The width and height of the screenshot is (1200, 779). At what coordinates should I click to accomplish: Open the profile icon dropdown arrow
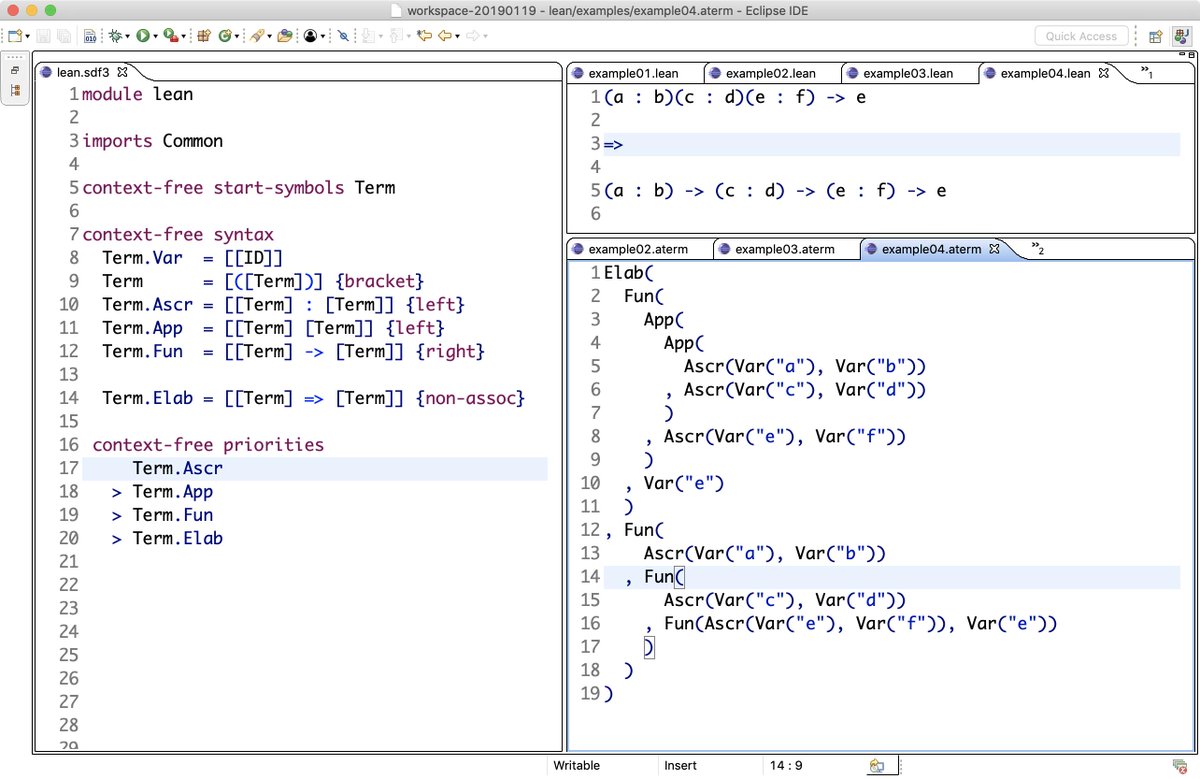[323, 36]
